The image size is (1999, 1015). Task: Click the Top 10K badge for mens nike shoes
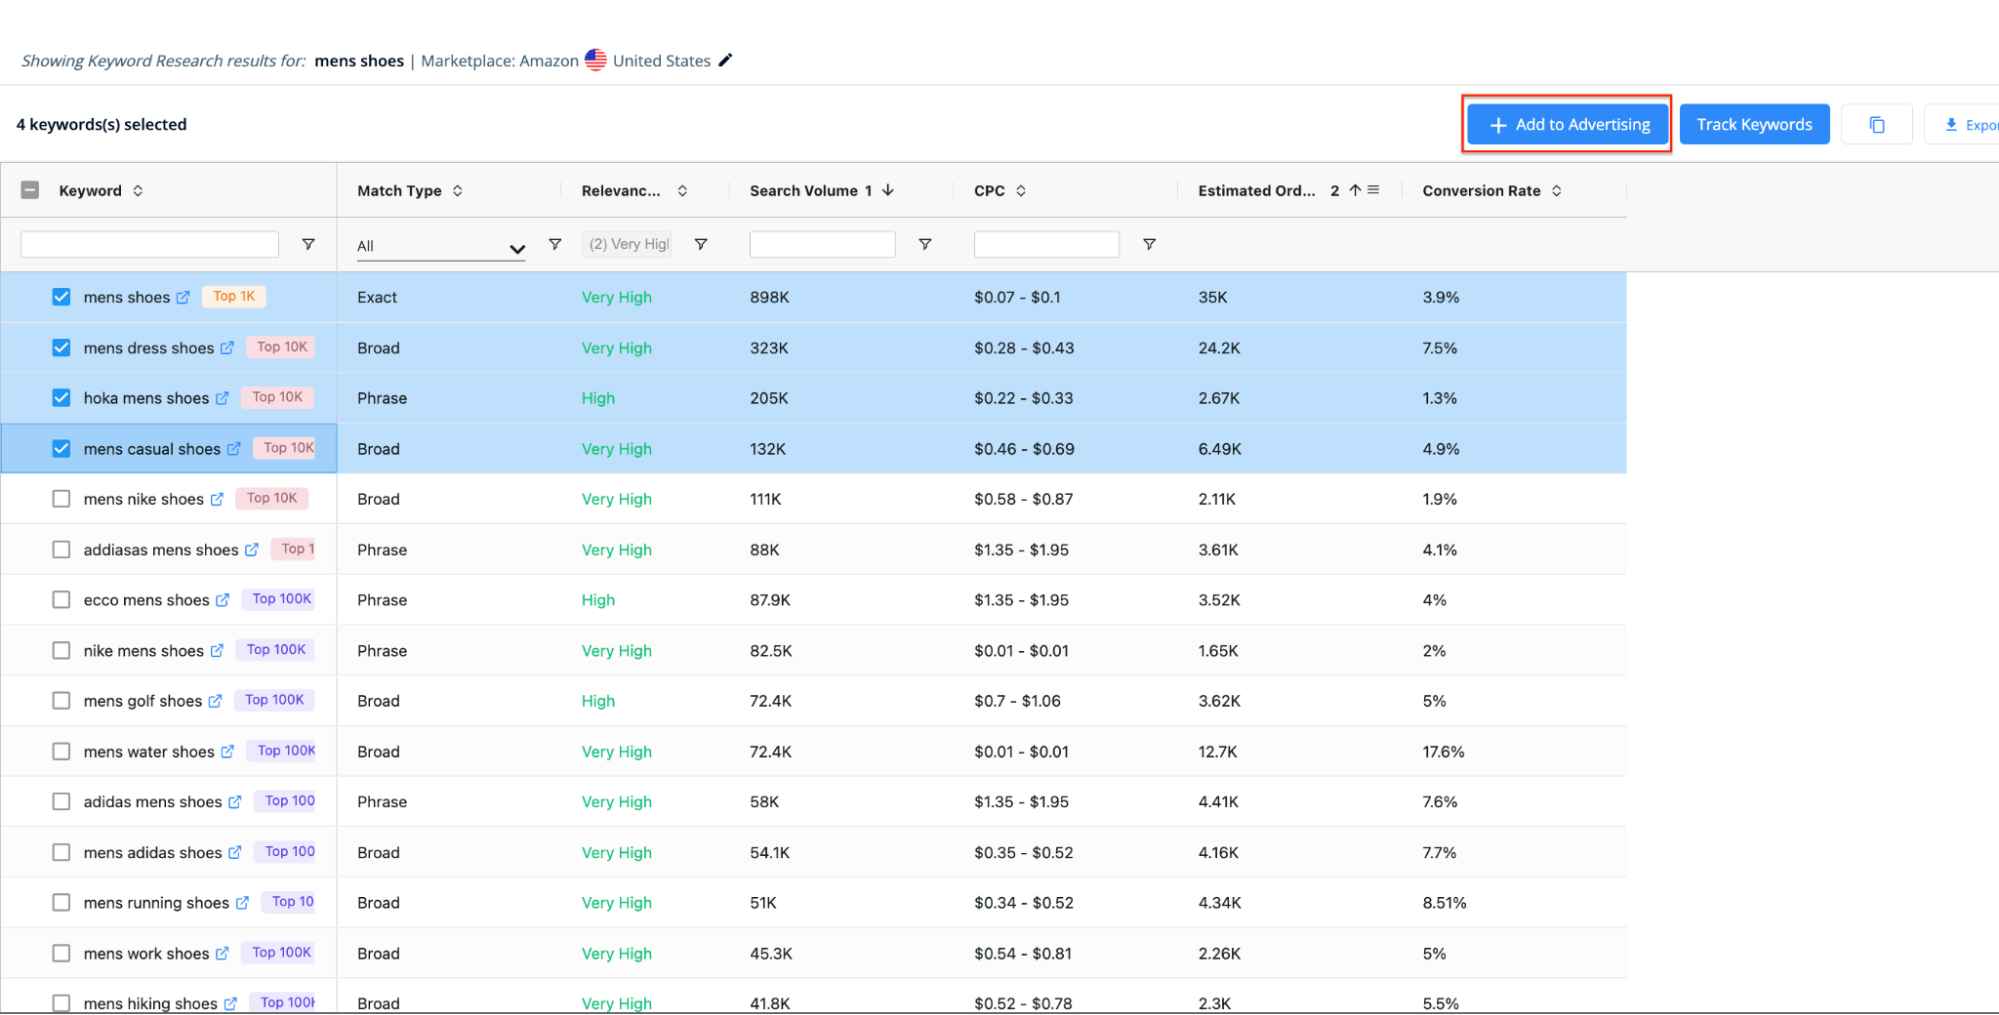(272, 498)
